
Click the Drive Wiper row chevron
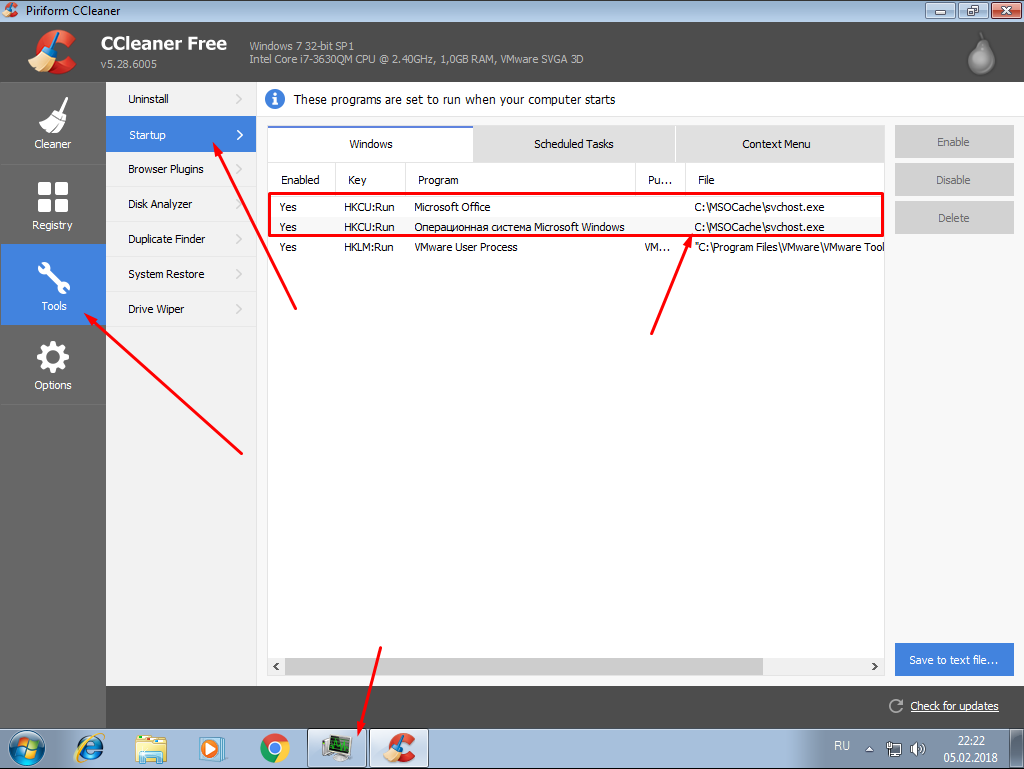coord(239,309)
